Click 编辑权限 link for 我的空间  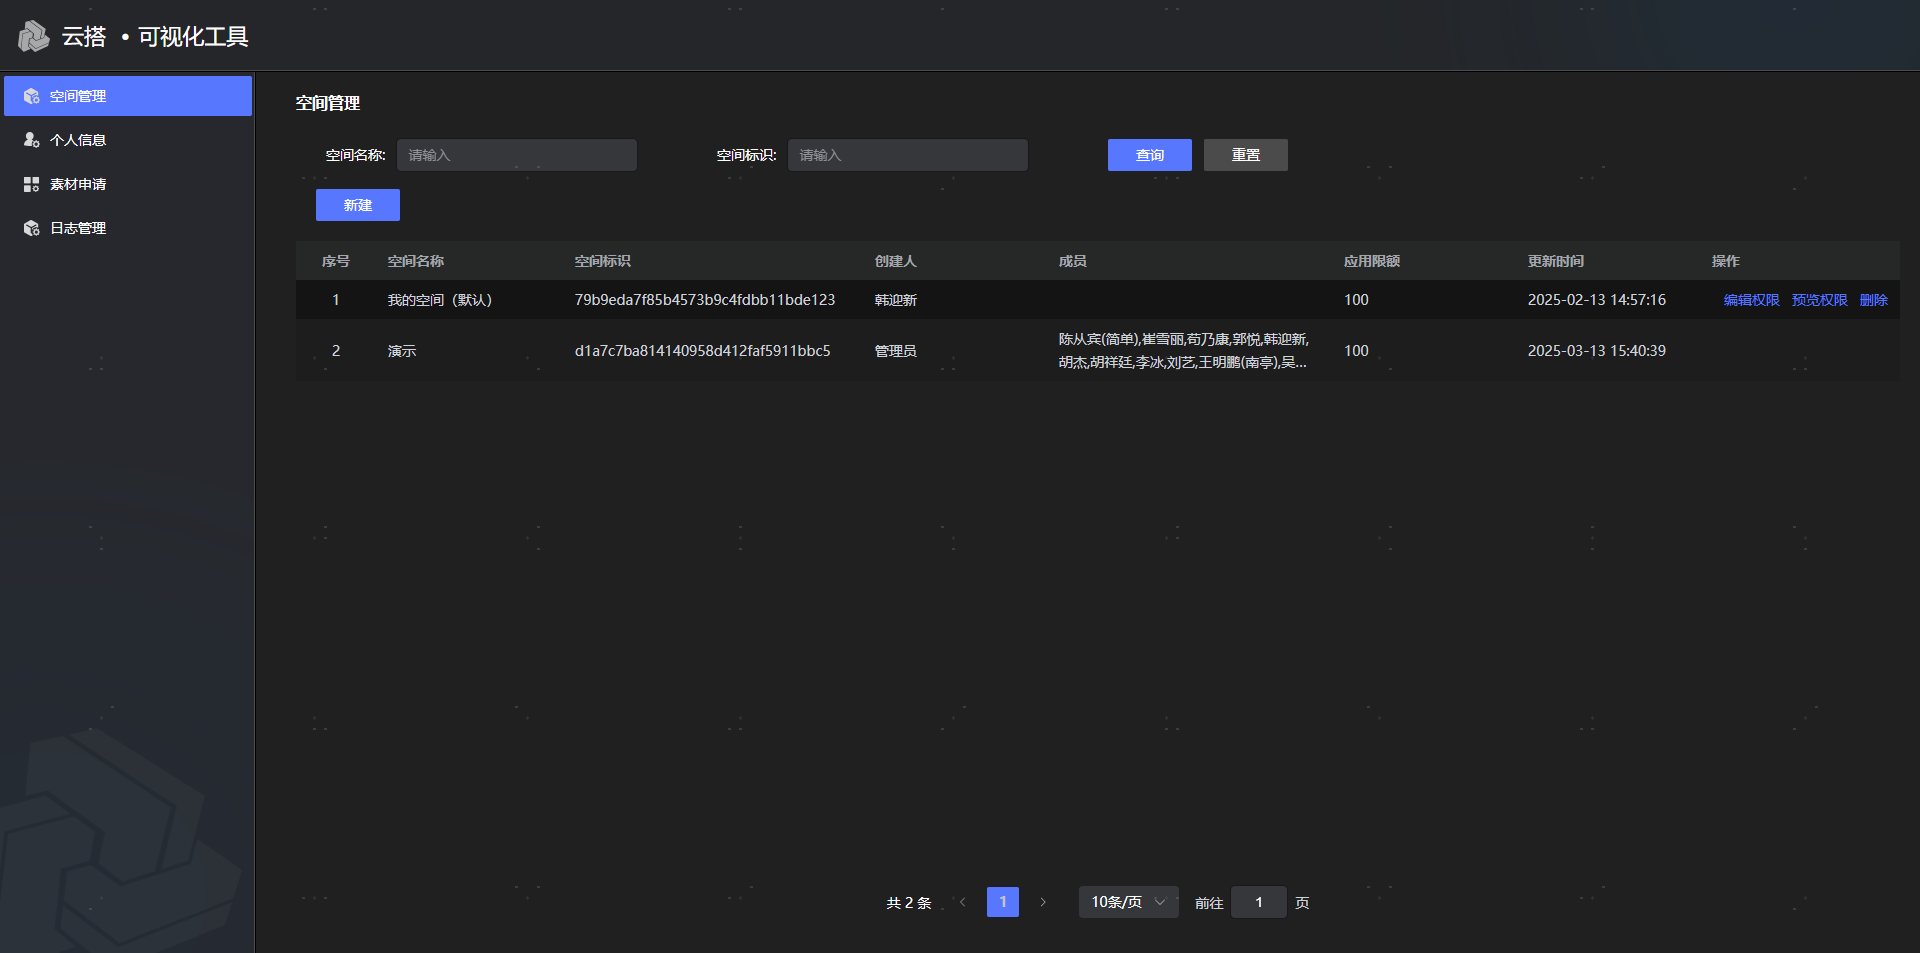1751,300
